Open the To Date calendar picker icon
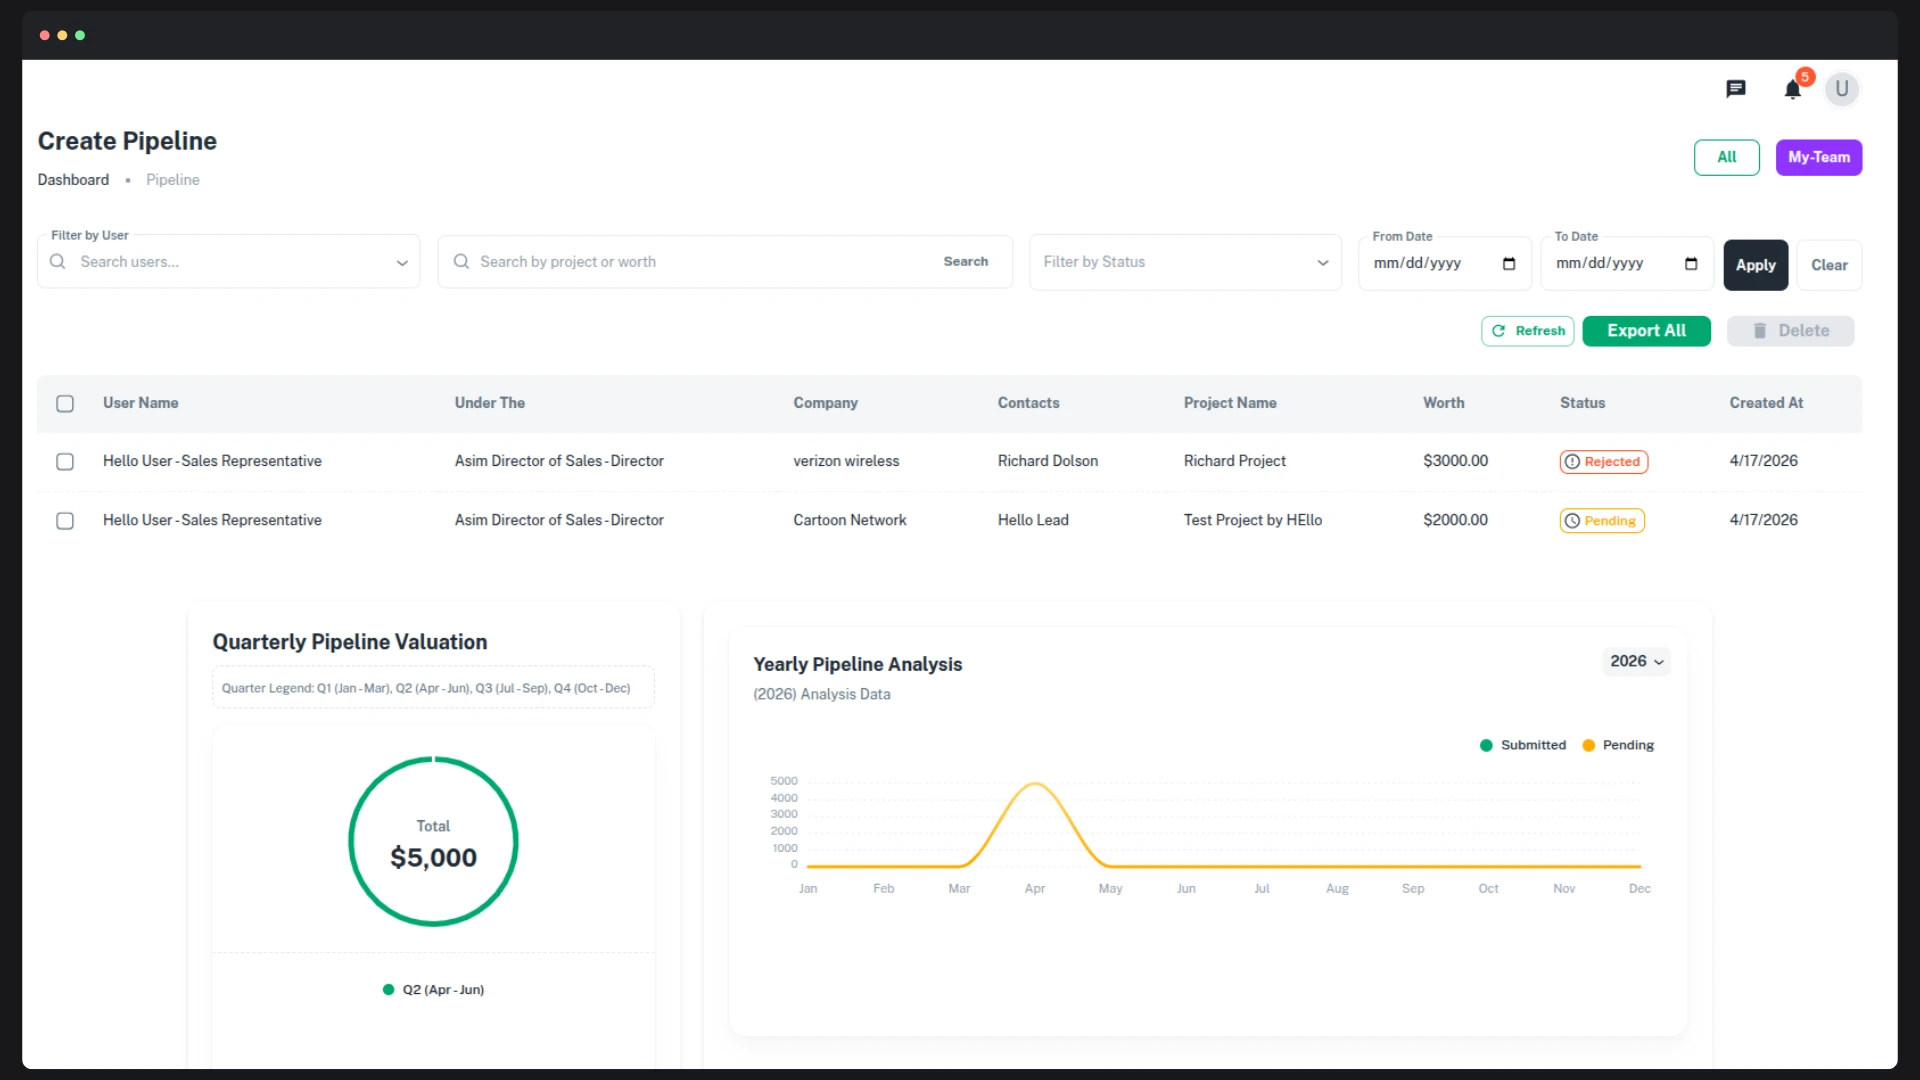The width and height of the screenshot is (1920, 1080). (x=1691, y=264)
